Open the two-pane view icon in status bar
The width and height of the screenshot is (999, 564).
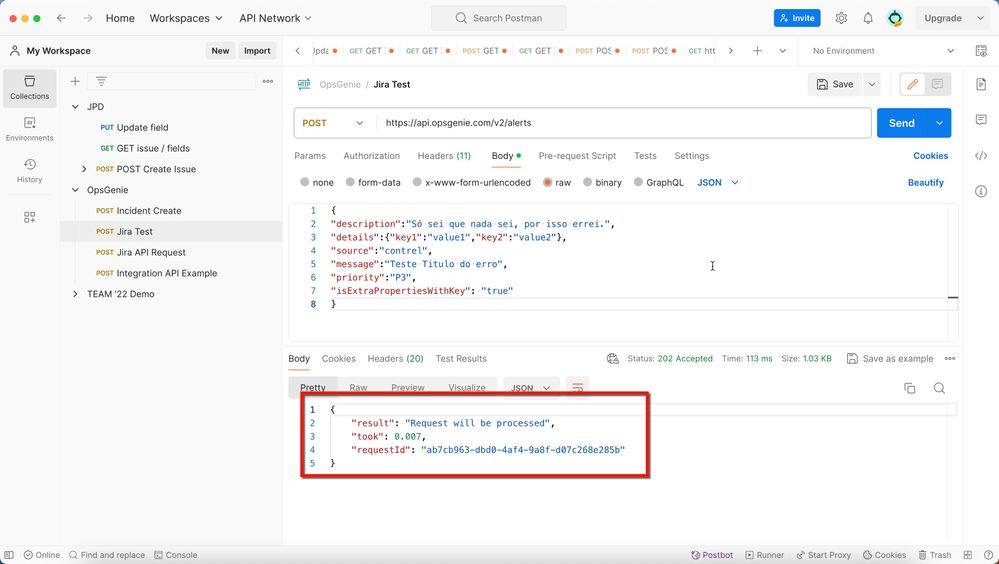(968, 555)
